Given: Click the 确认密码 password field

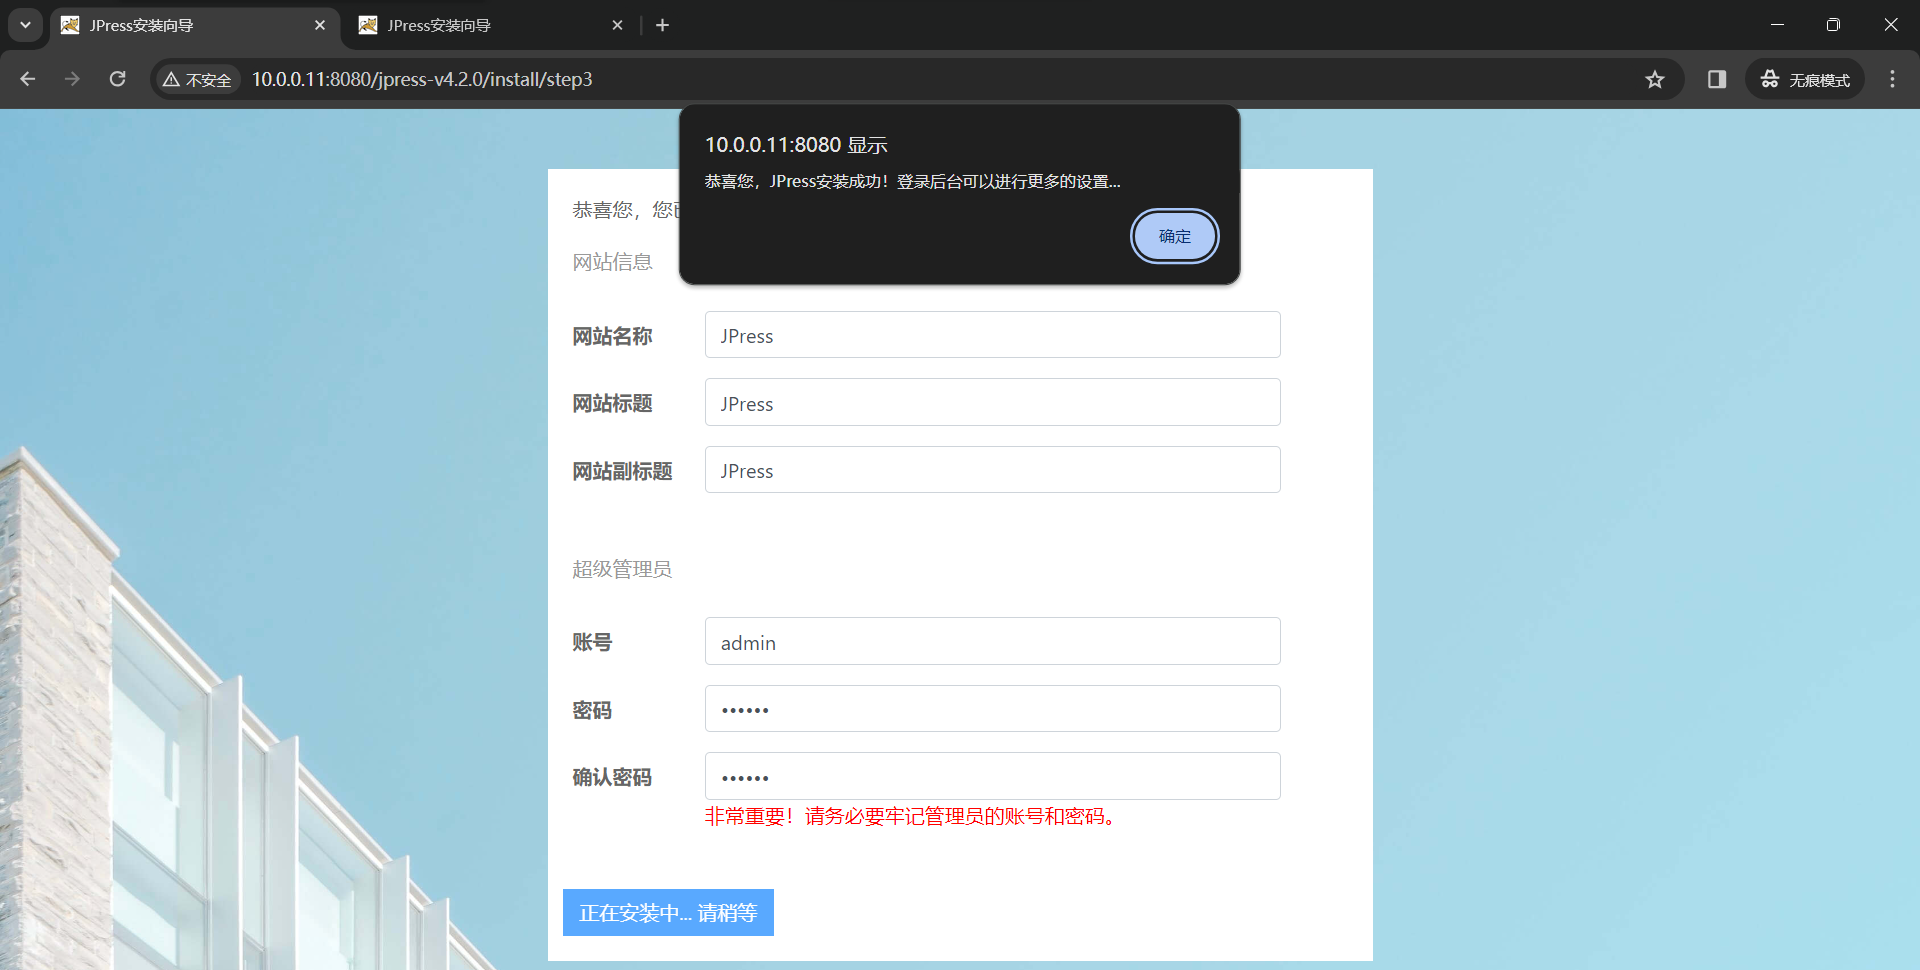Looking at the screenshot, I should [x=992, y=776].
